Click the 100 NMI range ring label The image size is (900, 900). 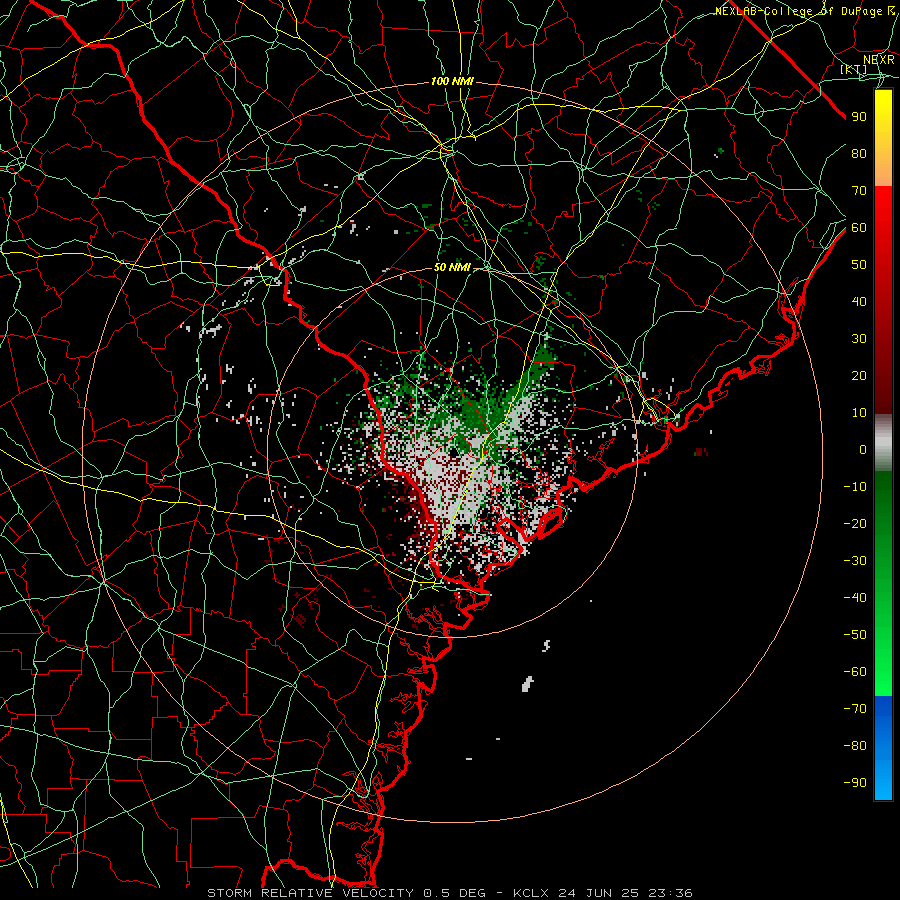click(452, 82)
